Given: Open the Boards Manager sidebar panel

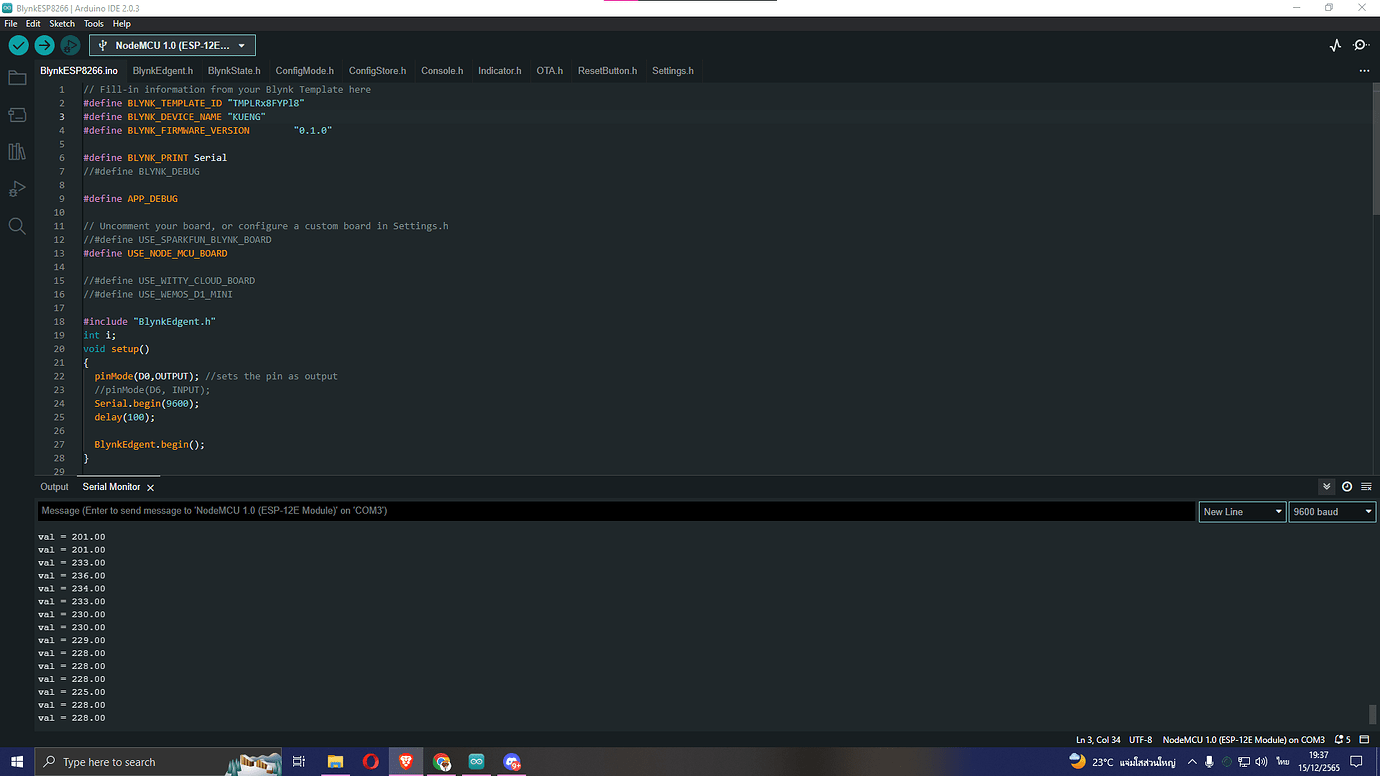Looking at the screenshot, I should click(17, 115).
